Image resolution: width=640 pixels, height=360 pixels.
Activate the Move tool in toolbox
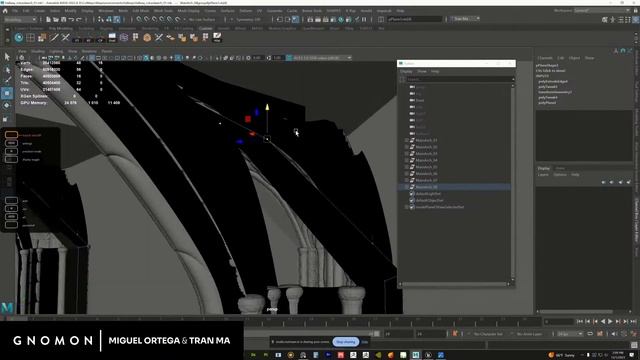[7, 93]
